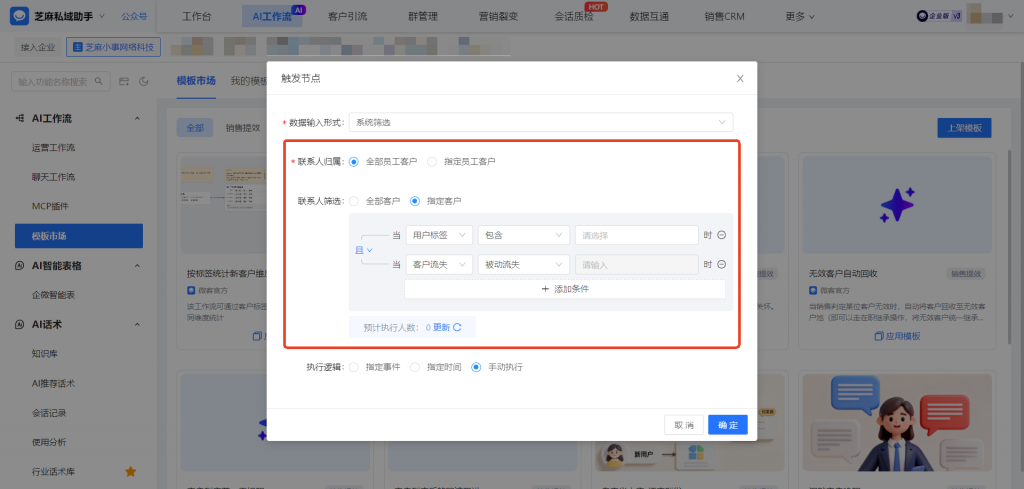
Task: Open the 客户引流 tab
Action: [347, 16]
